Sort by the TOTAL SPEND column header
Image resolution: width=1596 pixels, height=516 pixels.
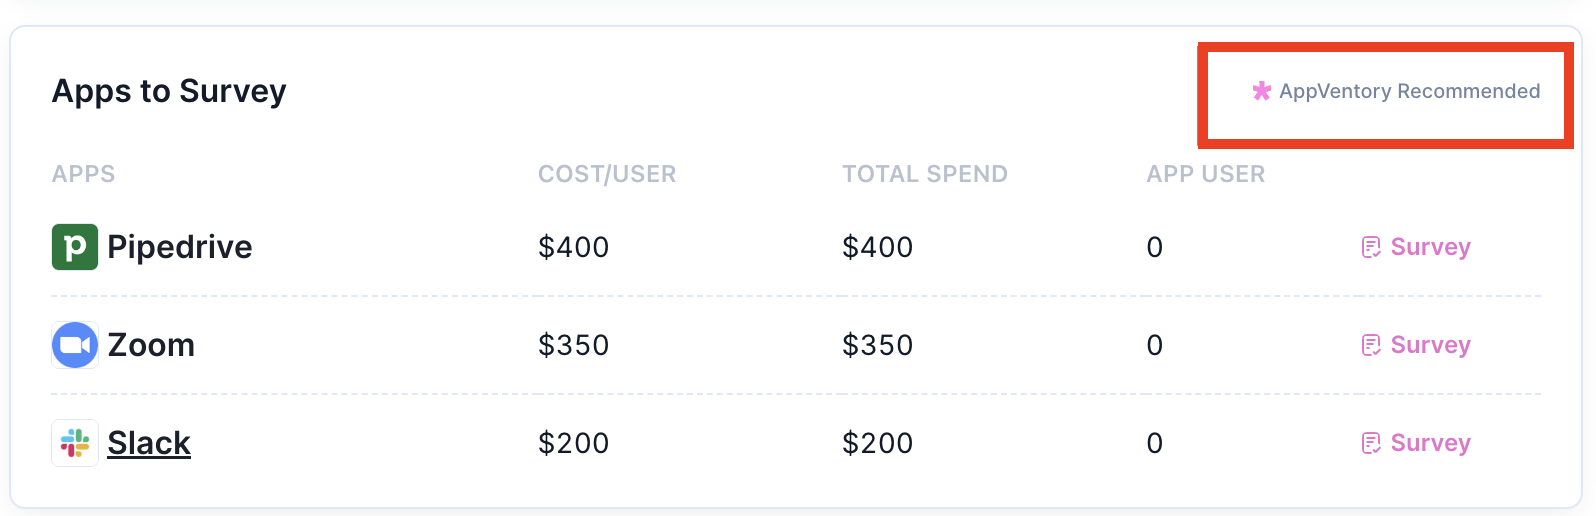925,174
